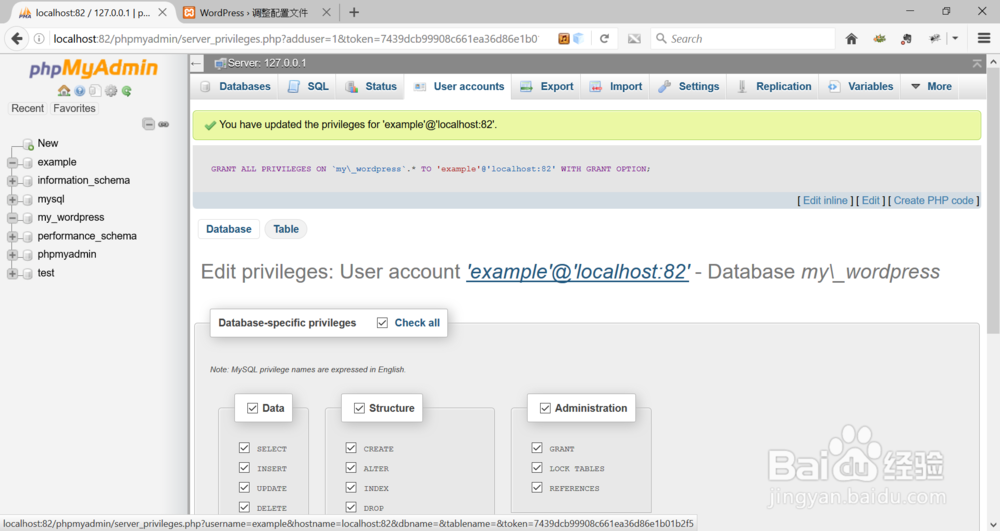
Task: Select the Table sub-tab button
Action: pyautogui.click(x=286, y=229)
